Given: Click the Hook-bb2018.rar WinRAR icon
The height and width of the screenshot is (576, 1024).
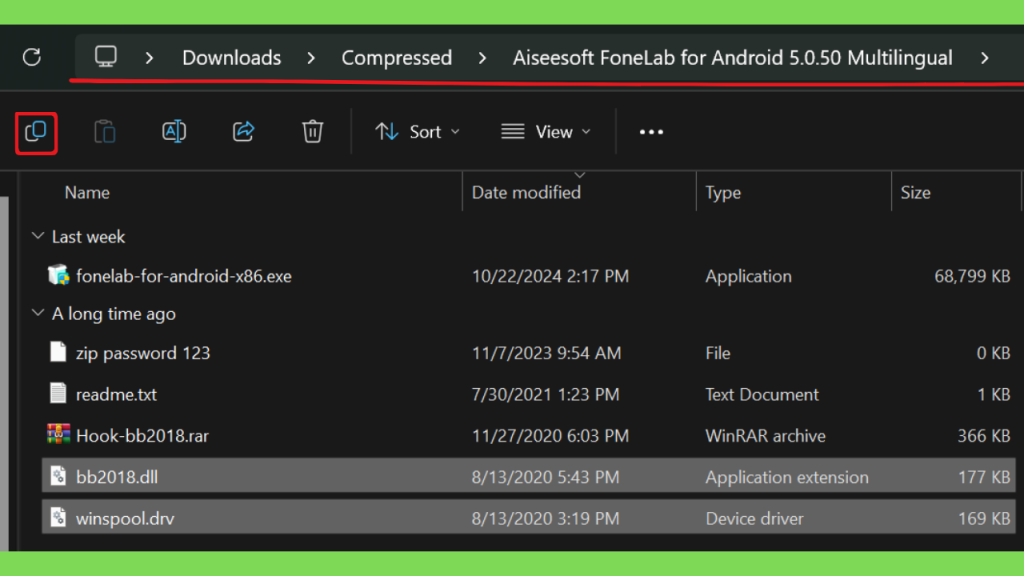Looking at the screenshot, I should click(x=58, y=435).
